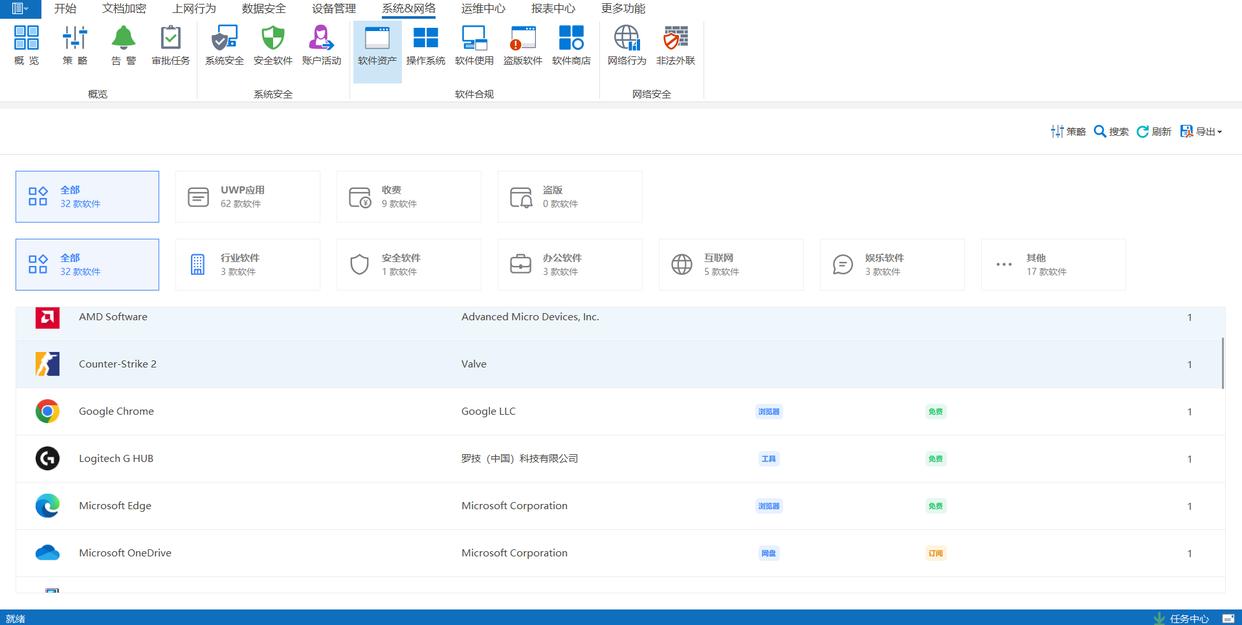Screen dimensions: 1242x625
Task: Switch to the 运维中心 tab
Action: point(483,9)
